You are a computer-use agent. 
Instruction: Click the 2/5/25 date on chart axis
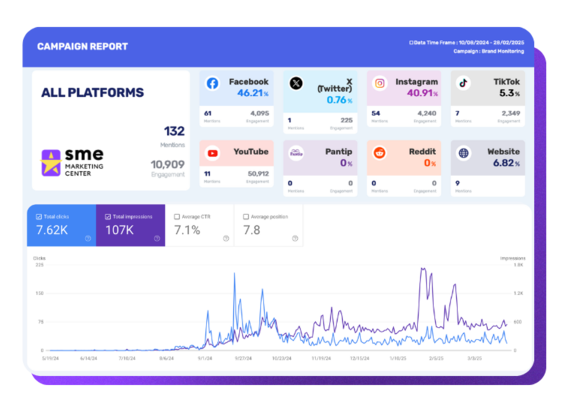click(436, 358)
